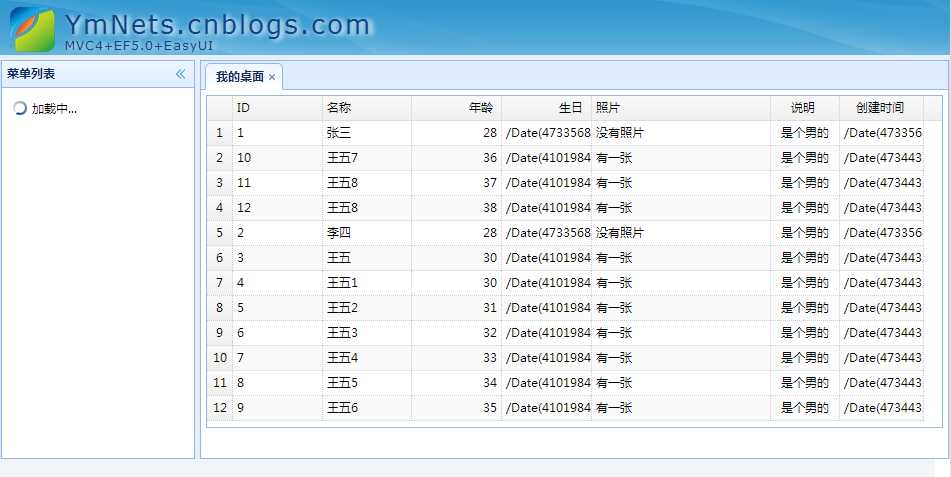The image size is (951, 477).
Task: Select the row named 王五7
Action: [x=565, y=158]
